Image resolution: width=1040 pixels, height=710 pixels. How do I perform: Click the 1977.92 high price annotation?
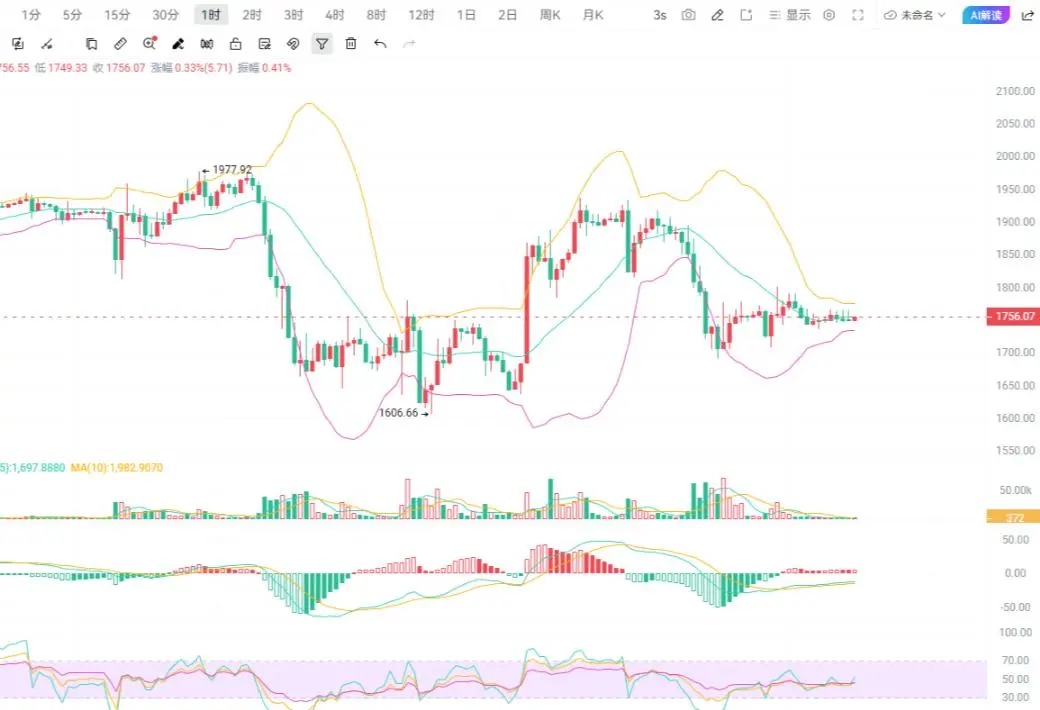pos(228,170)
